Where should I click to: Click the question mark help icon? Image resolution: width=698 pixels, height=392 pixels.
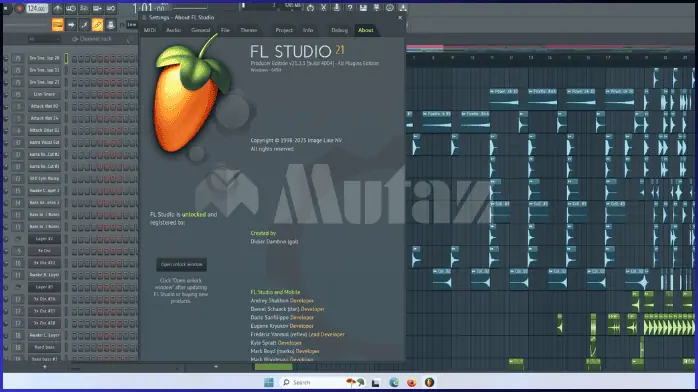pos(350,8)
